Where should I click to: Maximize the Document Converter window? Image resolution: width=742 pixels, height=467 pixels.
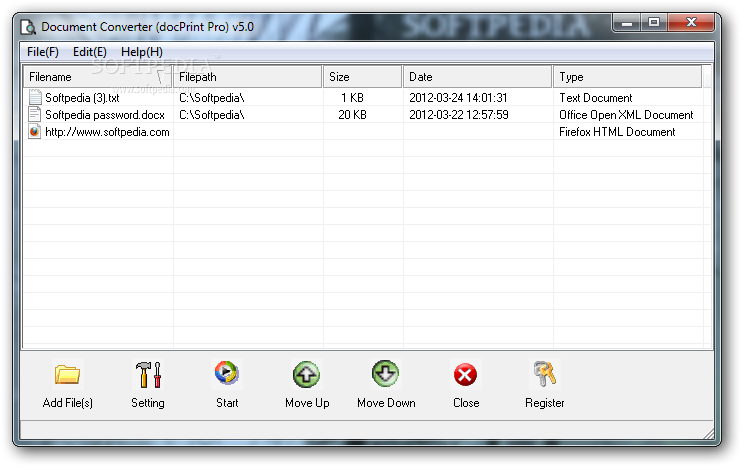654,22
